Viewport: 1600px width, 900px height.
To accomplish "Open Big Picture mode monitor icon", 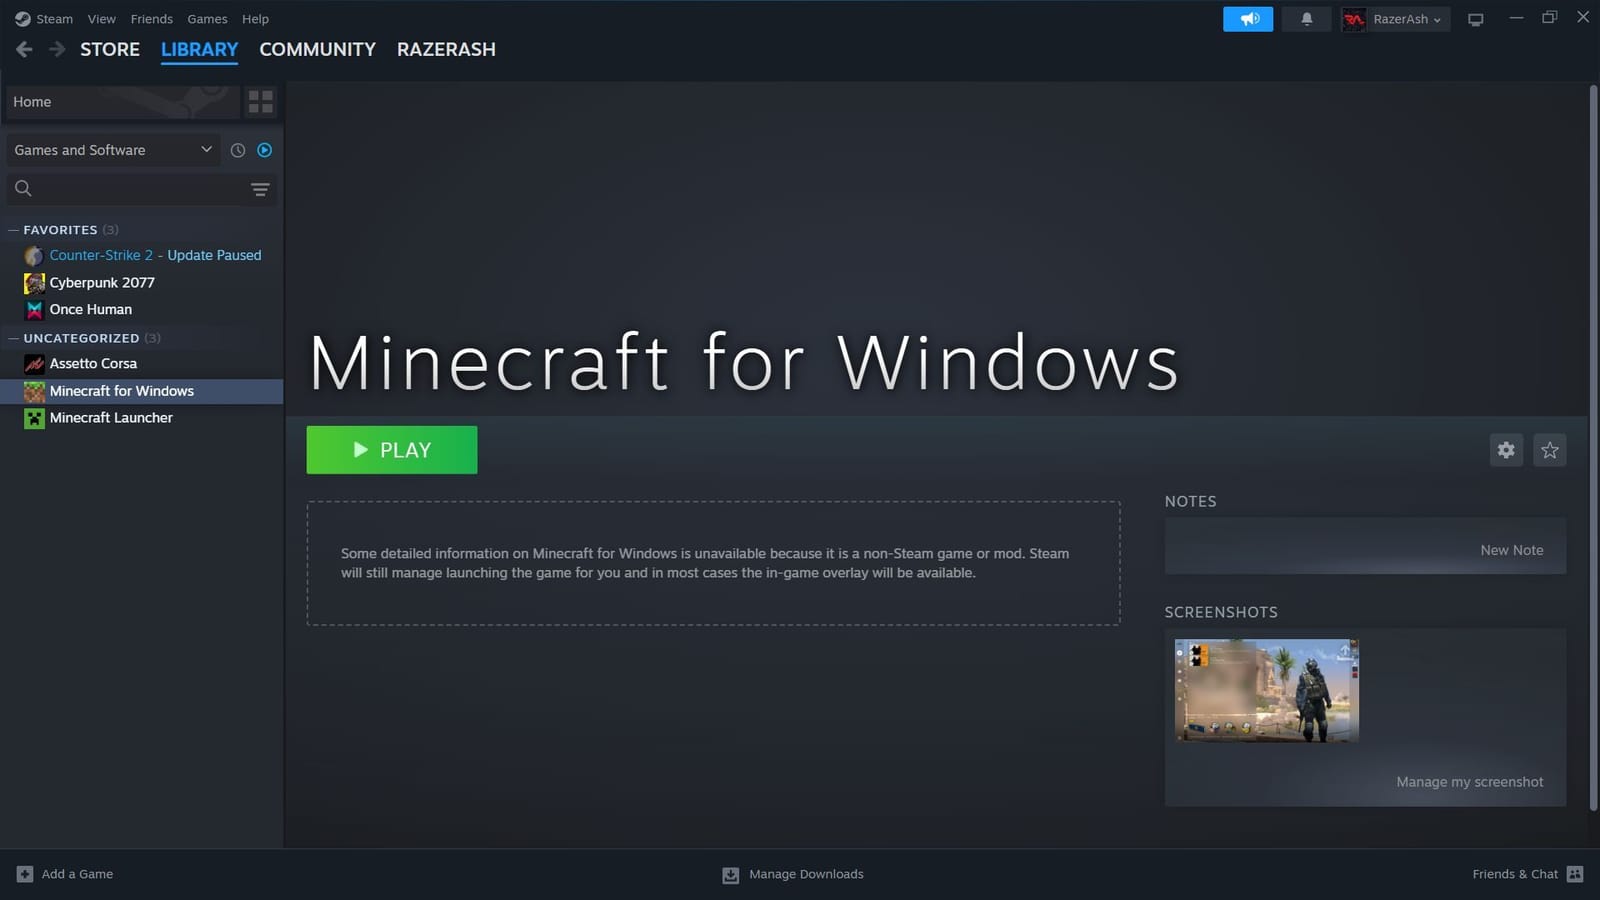I will pos(1475,19).
